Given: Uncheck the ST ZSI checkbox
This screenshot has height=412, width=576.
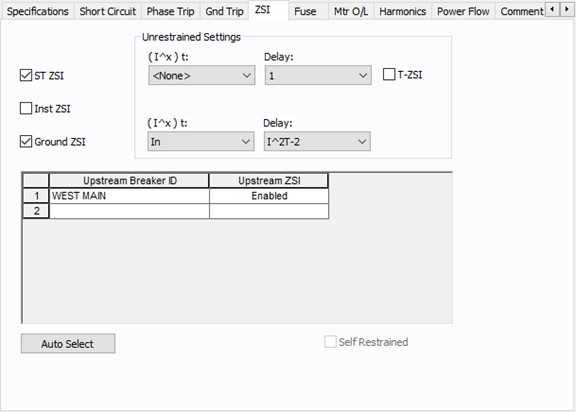Looking at the screenshot, I should (26, 76).
